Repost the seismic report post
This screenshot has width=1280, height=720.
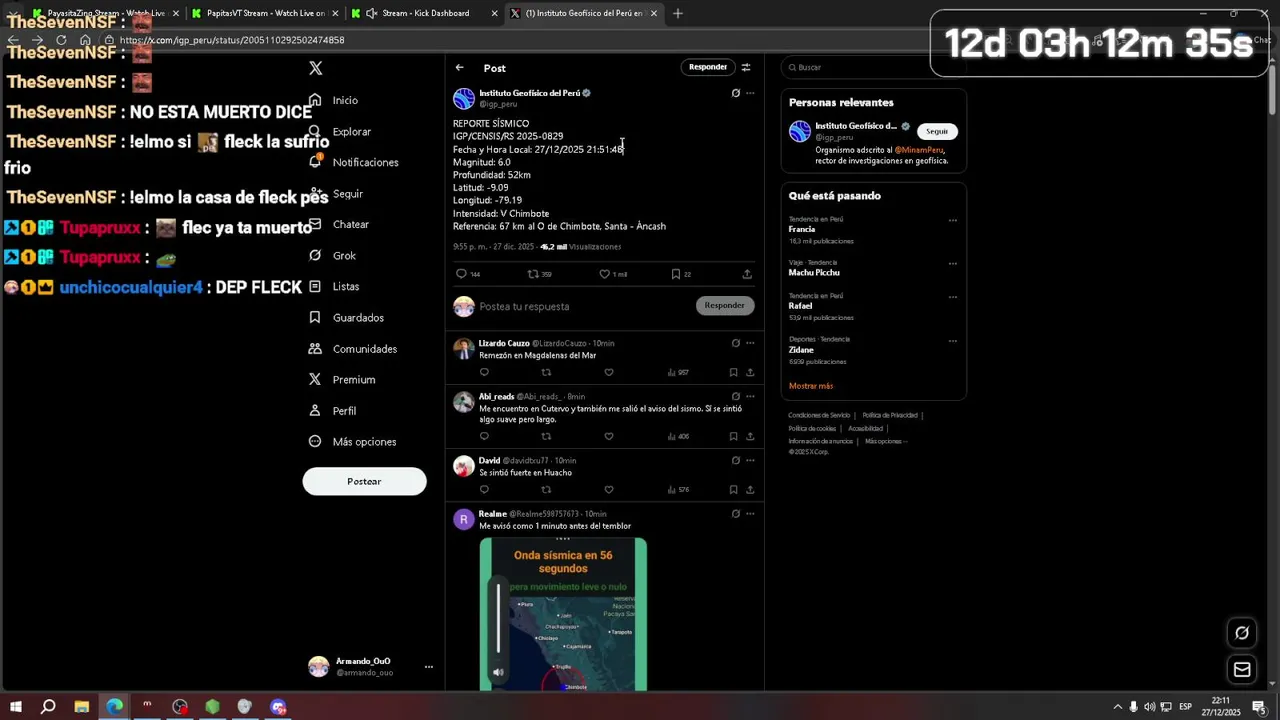(533, 273)
